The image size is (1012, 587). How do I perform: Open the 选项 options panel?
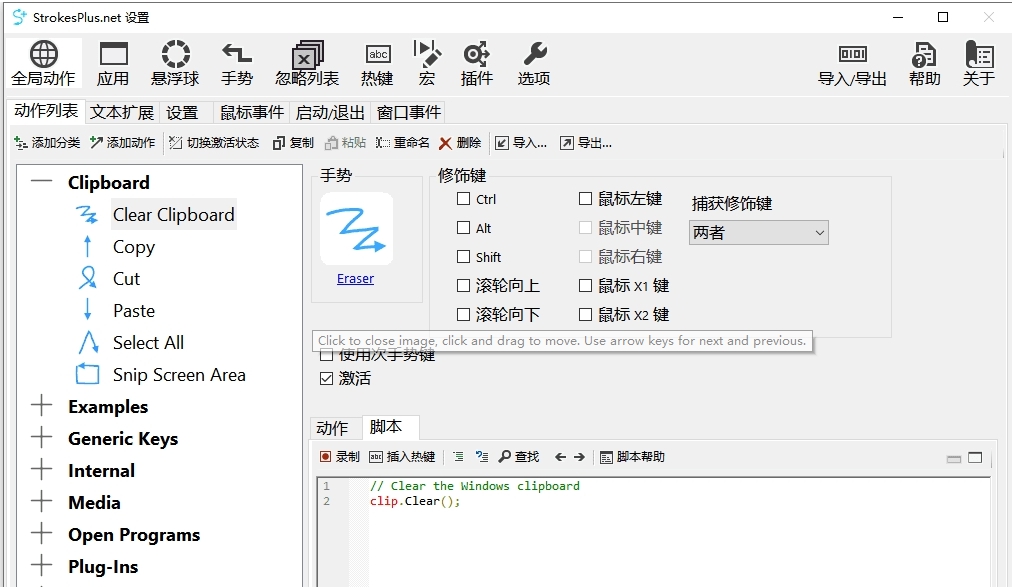(533, 62)
